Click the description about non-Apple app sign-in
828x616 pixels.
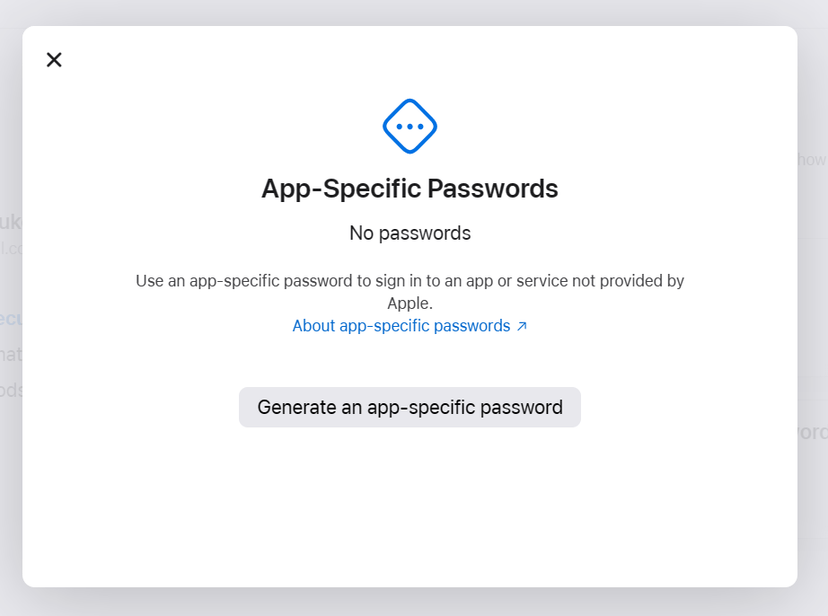point(410,290)
